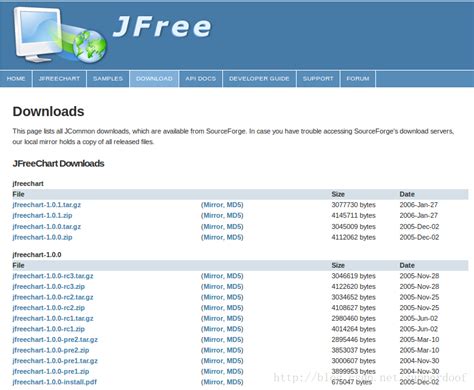The width and height of the screenshot is (474, 390).
Task: Download jfreechart-1.0.0.zip
Action: tap(42, 237)
